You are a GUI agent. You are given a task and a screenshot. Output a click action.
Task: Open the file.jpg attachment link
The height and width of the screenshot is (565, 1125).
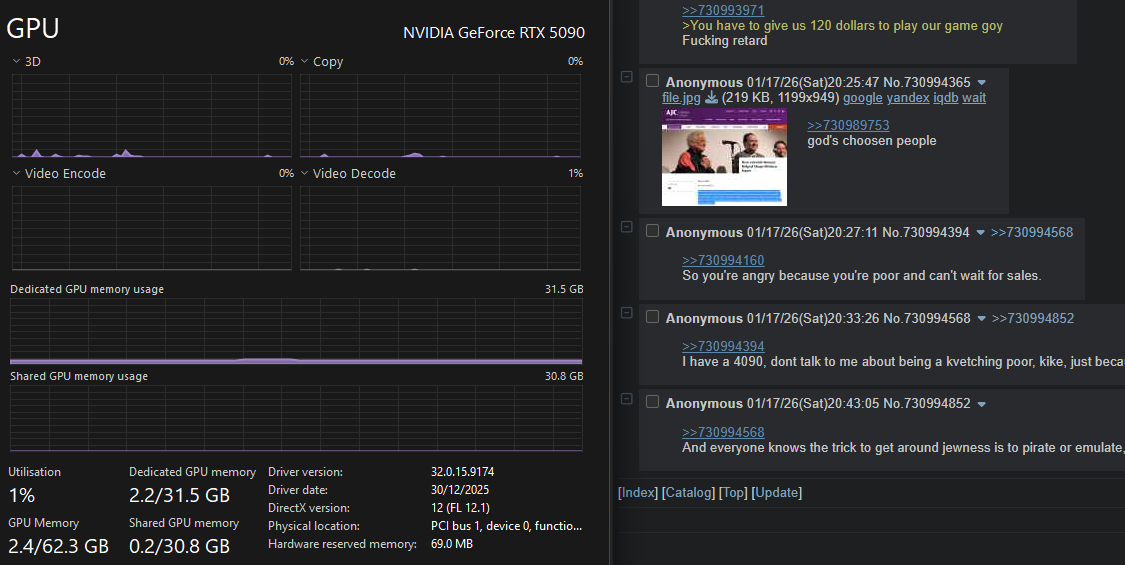click(681, 98)
